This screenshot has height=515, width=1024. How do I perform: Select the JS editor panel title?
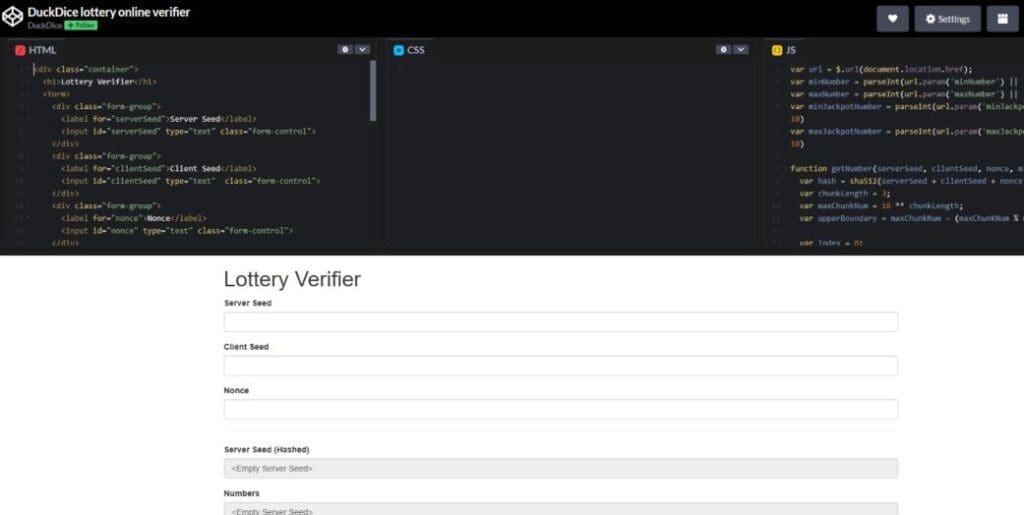click(x=791, y=50)
